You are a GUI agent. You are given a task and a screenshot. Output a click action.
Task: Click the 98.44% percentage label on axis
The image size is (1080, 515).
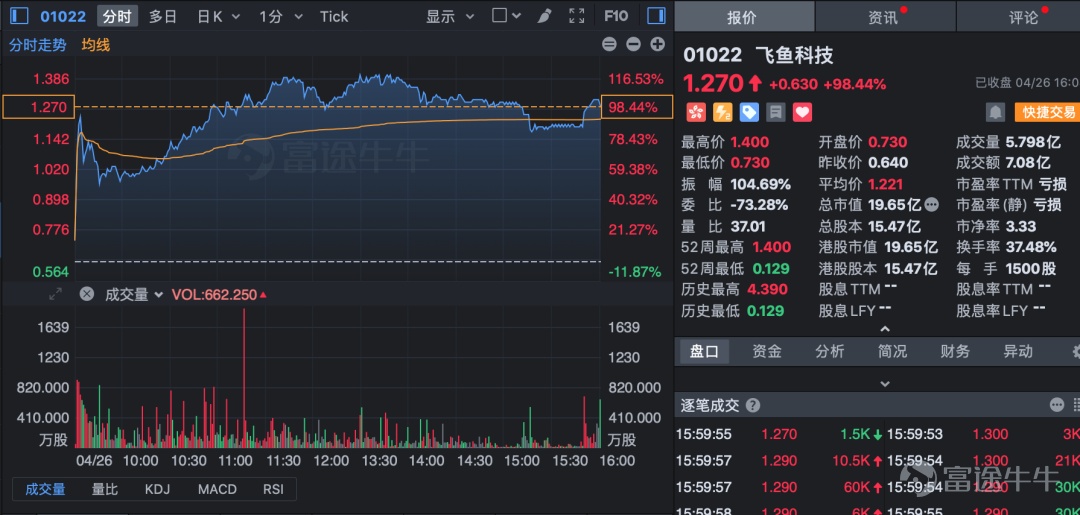[x=637, y=107]
